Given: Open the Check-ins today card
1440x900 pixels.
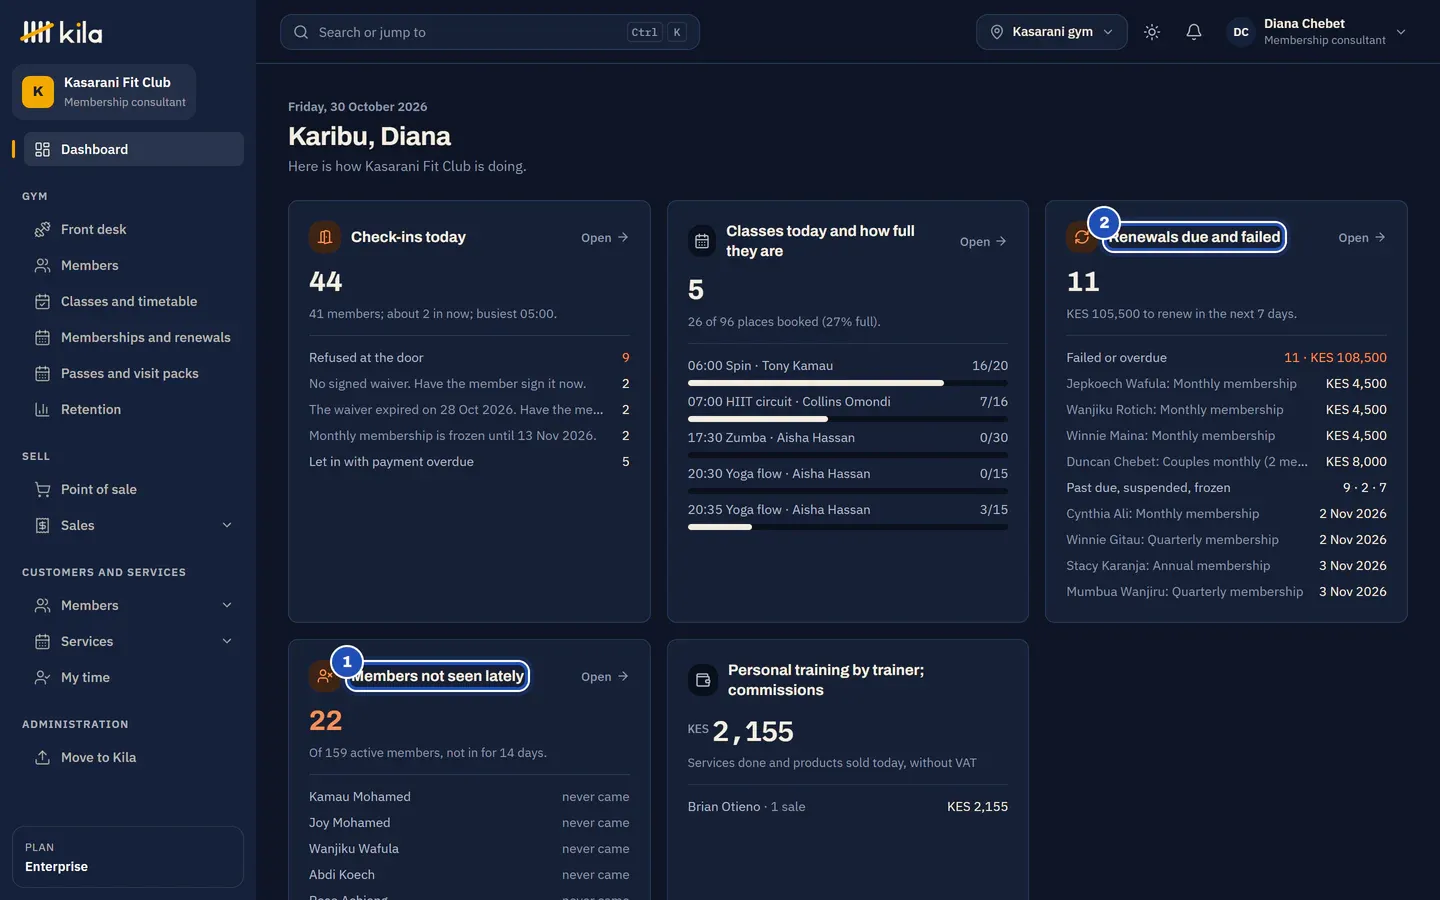Looking at the screenshot, I should pos(605,238).
